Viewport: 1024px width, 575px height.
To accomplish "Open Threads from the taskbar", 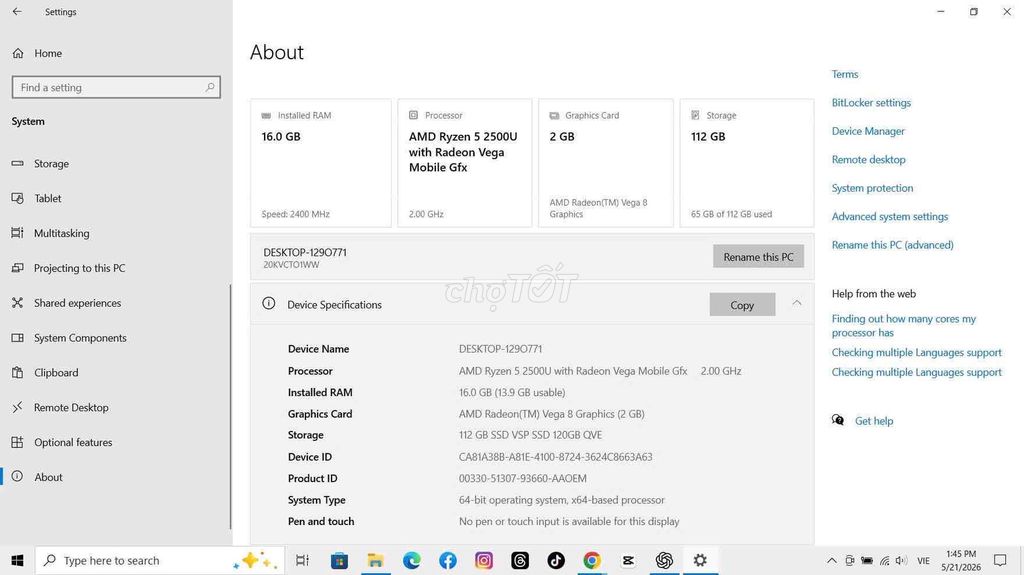I will point(520,561).
